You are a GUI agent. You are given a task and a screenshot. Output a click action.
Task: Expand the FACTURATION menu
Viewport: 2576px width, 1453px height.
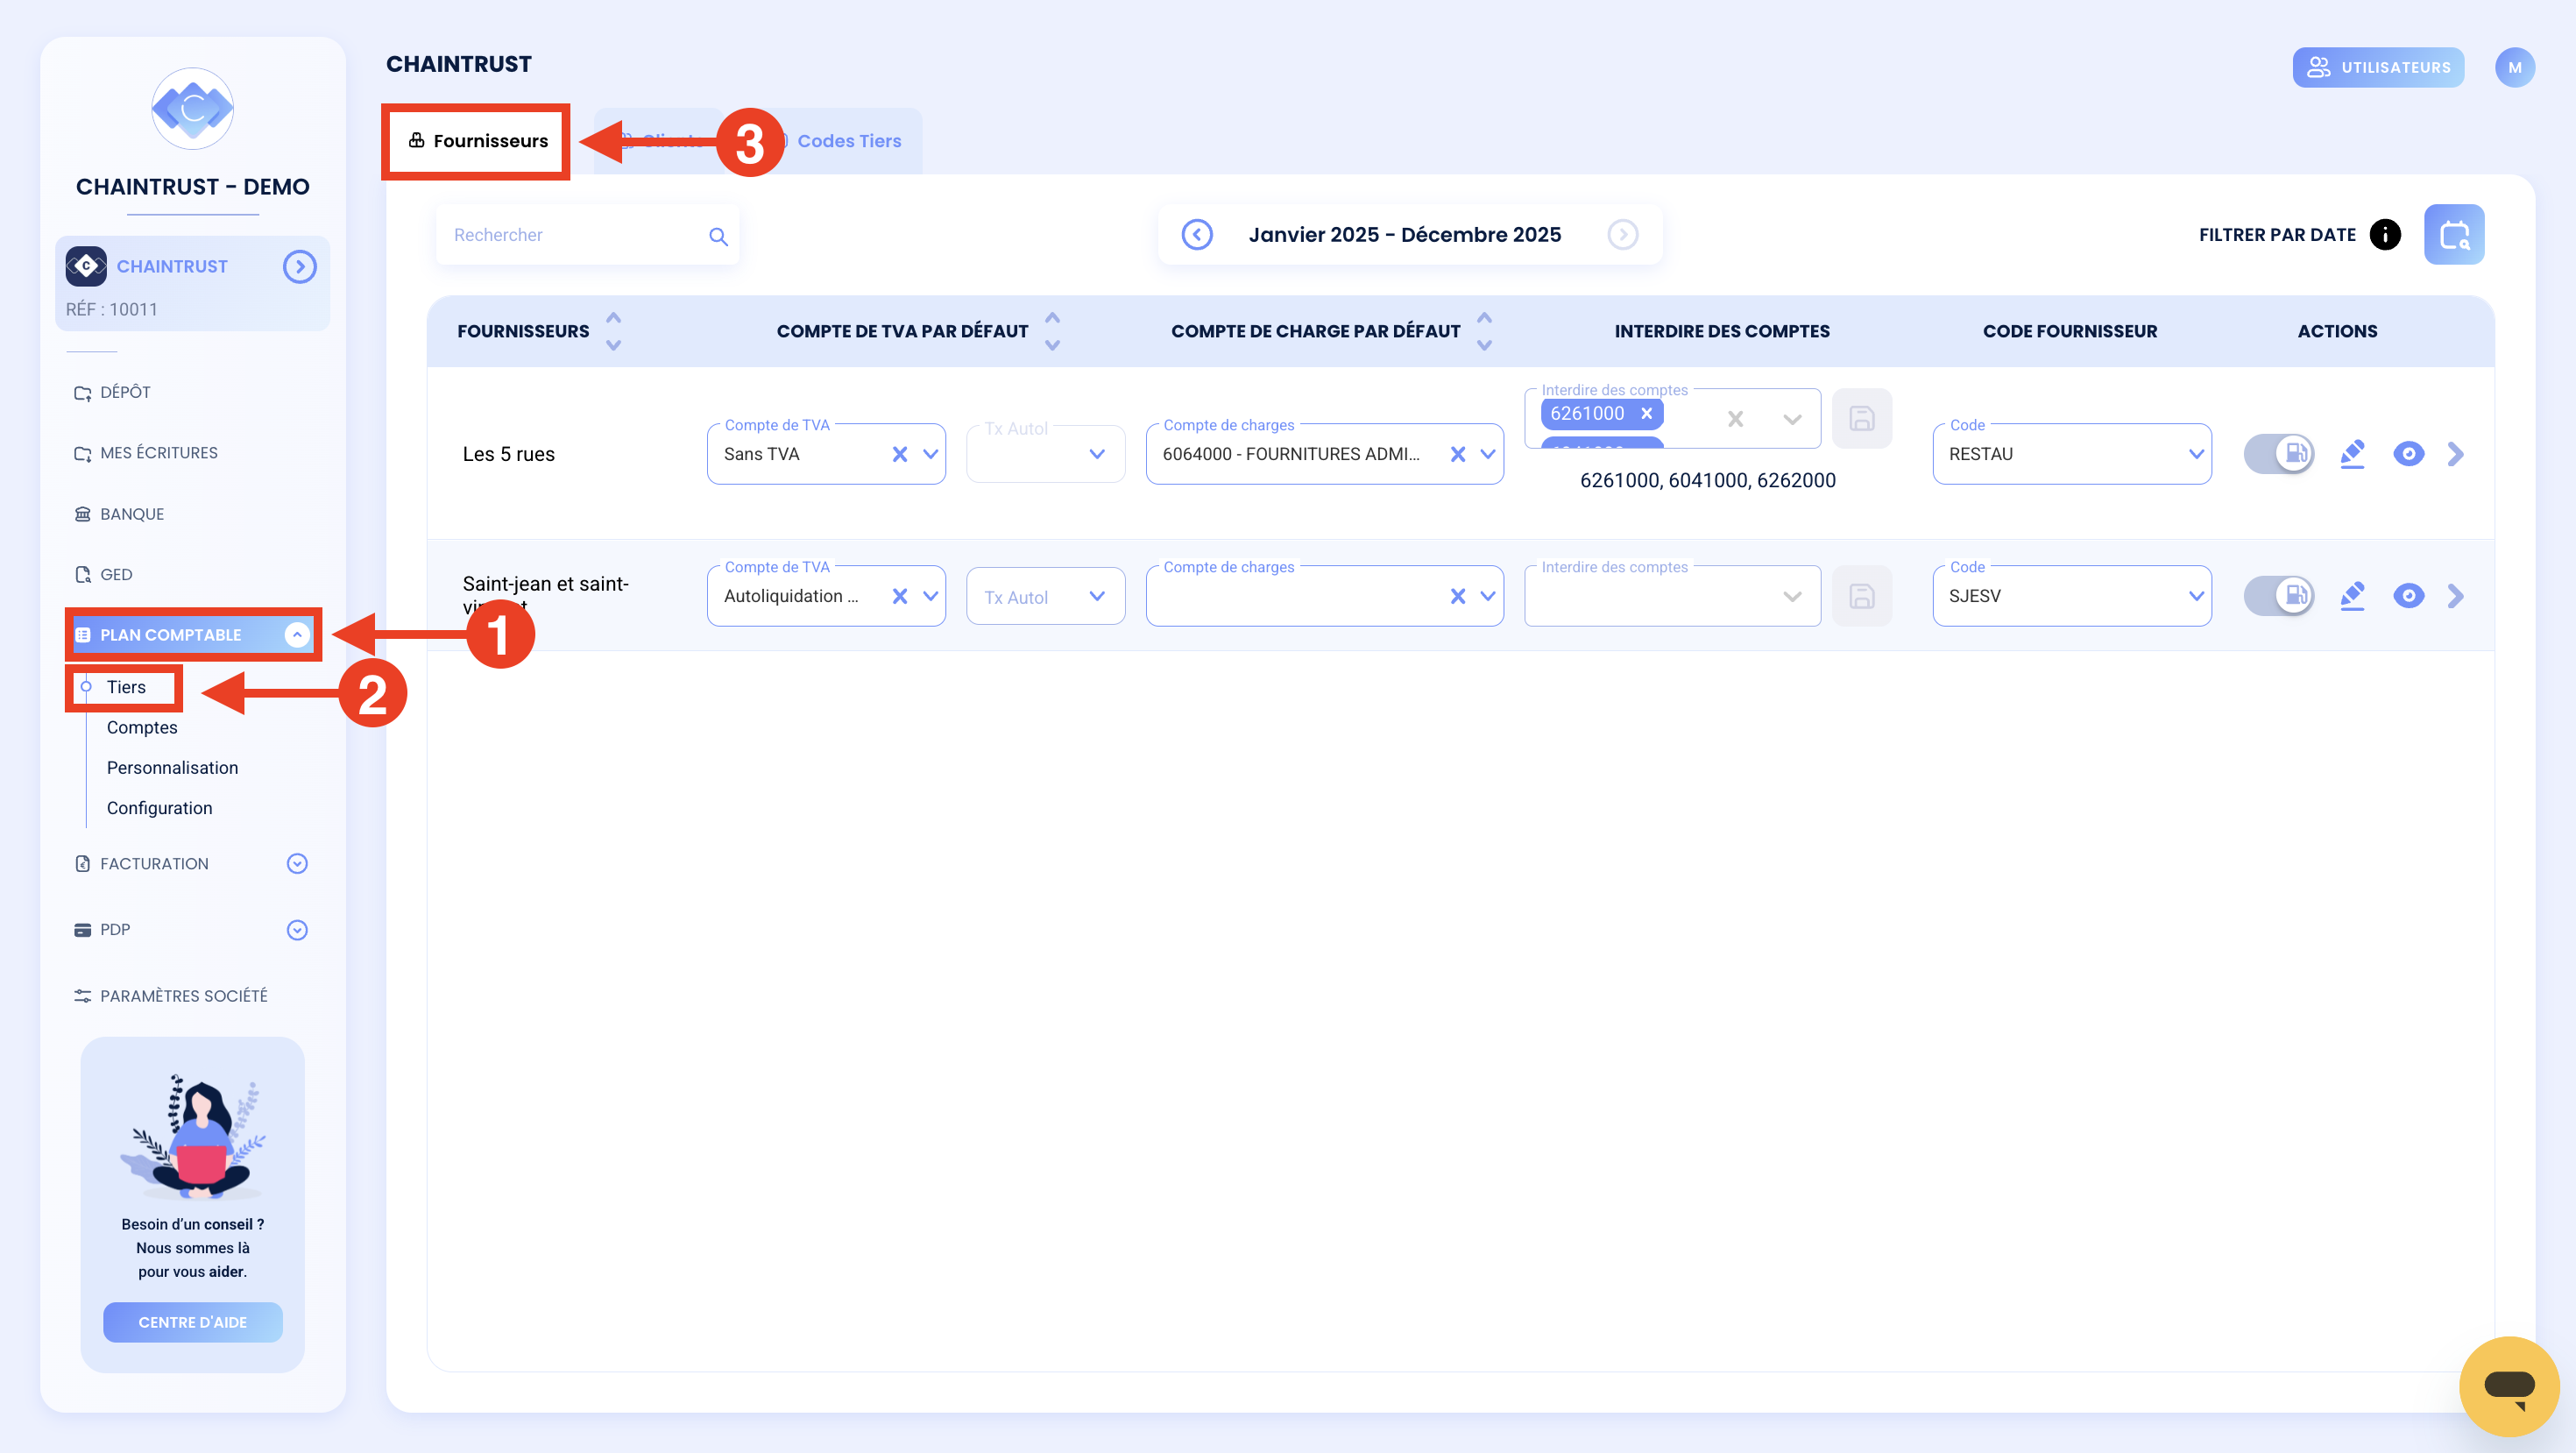[297, 863]
